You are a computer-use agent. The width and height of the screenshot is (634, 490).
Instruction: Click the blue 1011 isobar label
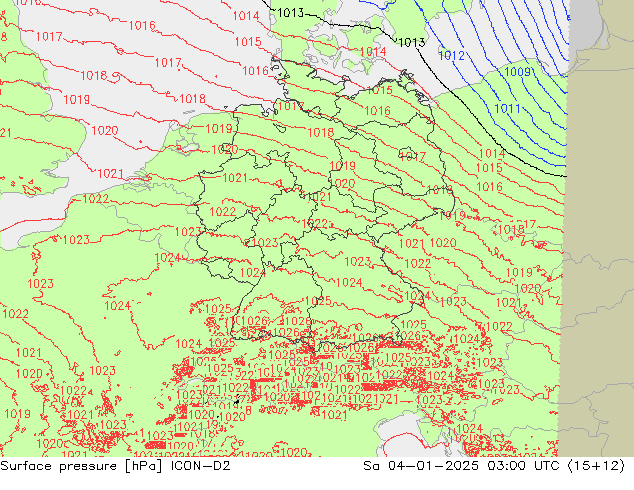(x=507, y=108)
